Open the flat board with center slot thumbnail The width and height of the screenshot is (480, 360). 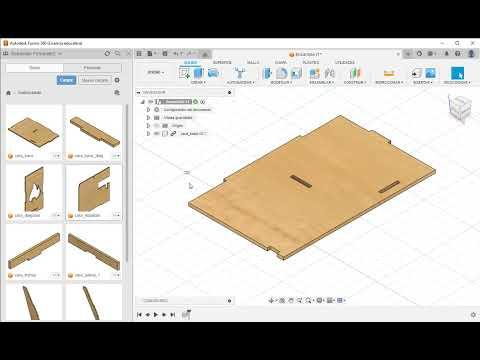click(34, 133)
